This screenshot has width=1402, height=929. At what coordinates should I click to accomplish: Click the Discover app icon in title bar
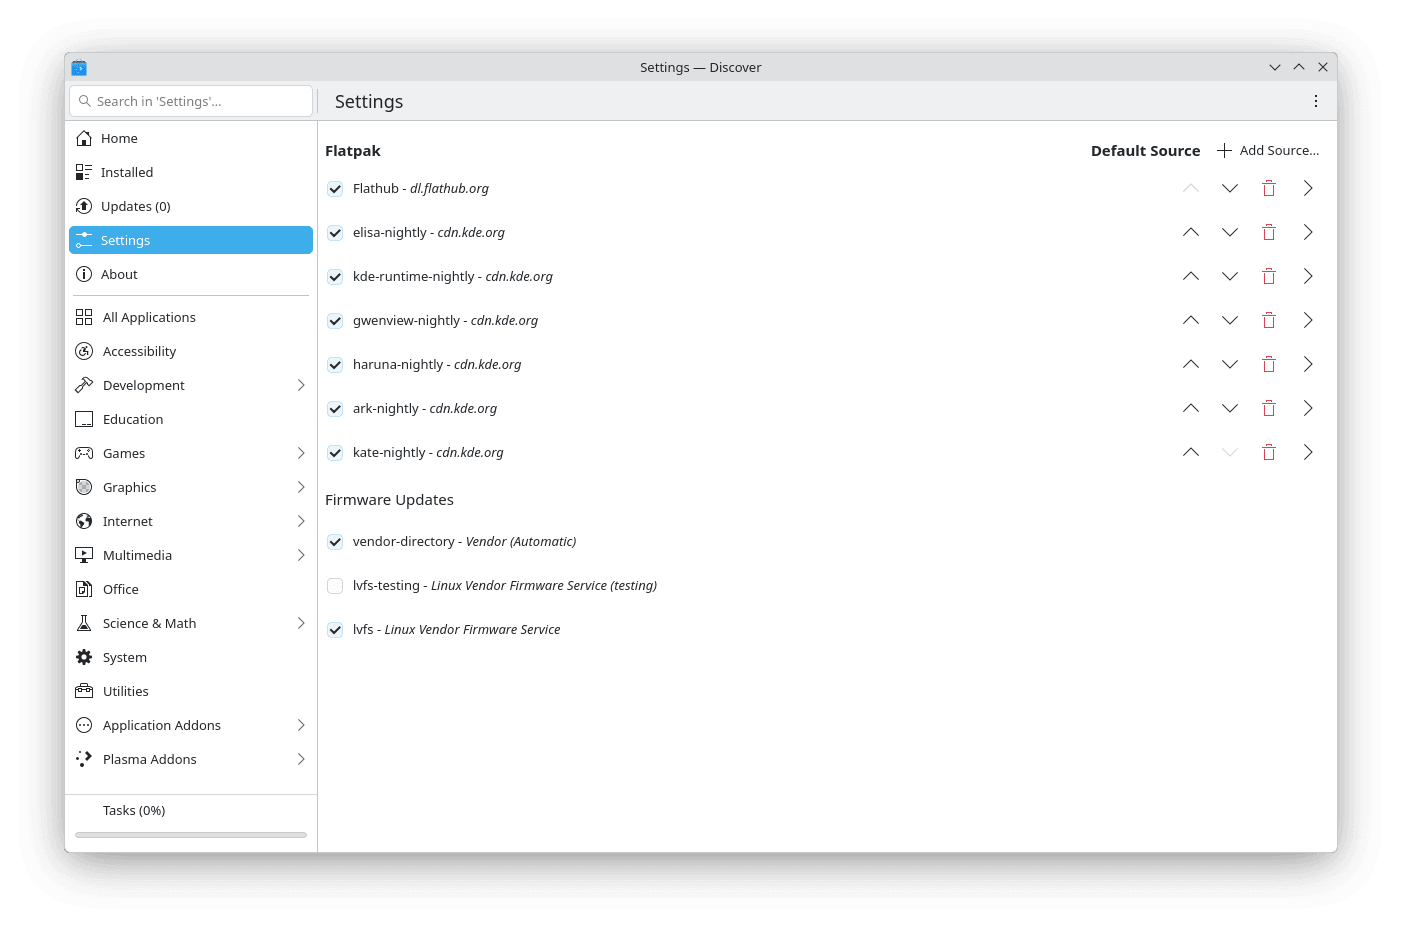[79, 68]
